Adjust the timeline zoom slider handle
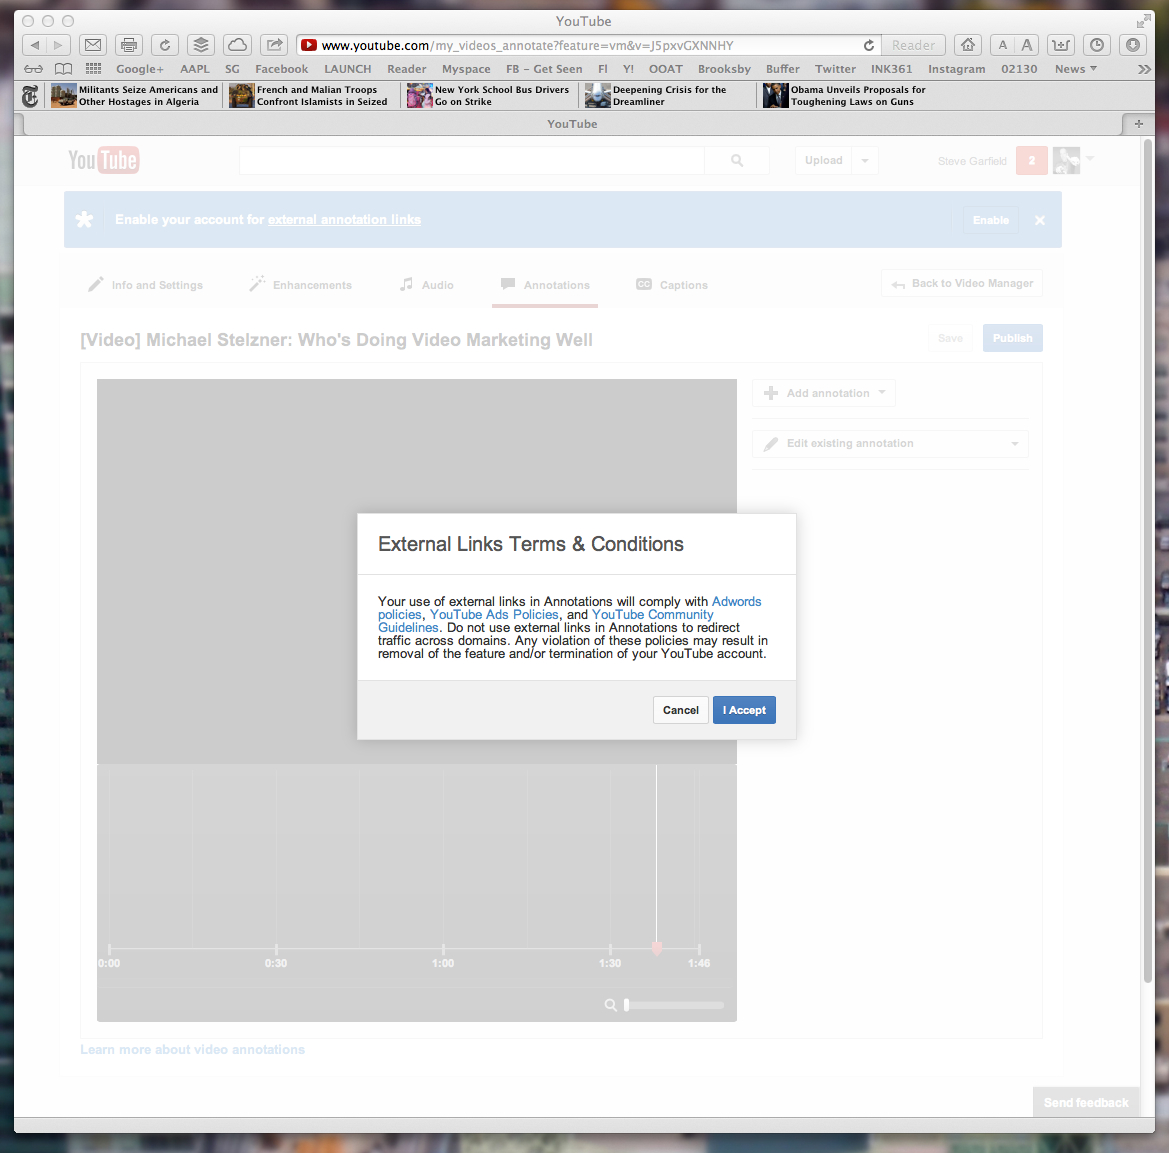1169x1153 pixels. click(627, 1005)
